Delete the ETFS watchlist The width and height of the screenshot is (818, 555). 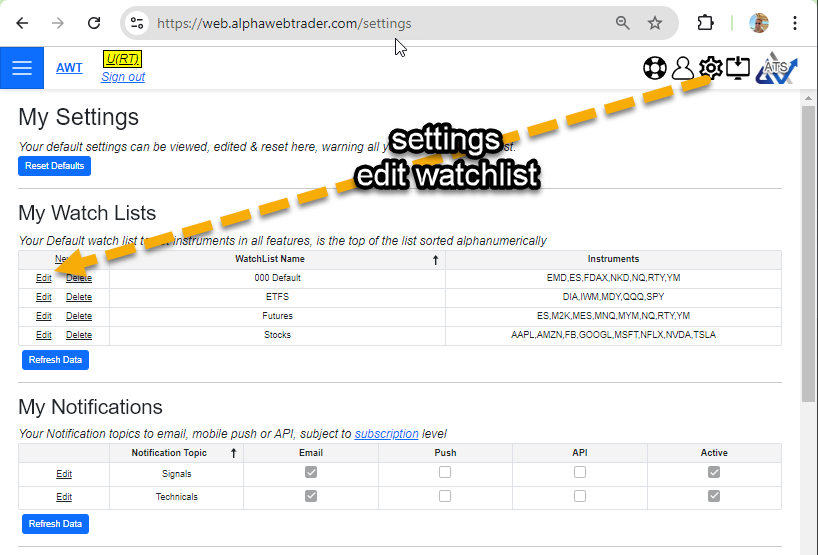click(79, 297)
